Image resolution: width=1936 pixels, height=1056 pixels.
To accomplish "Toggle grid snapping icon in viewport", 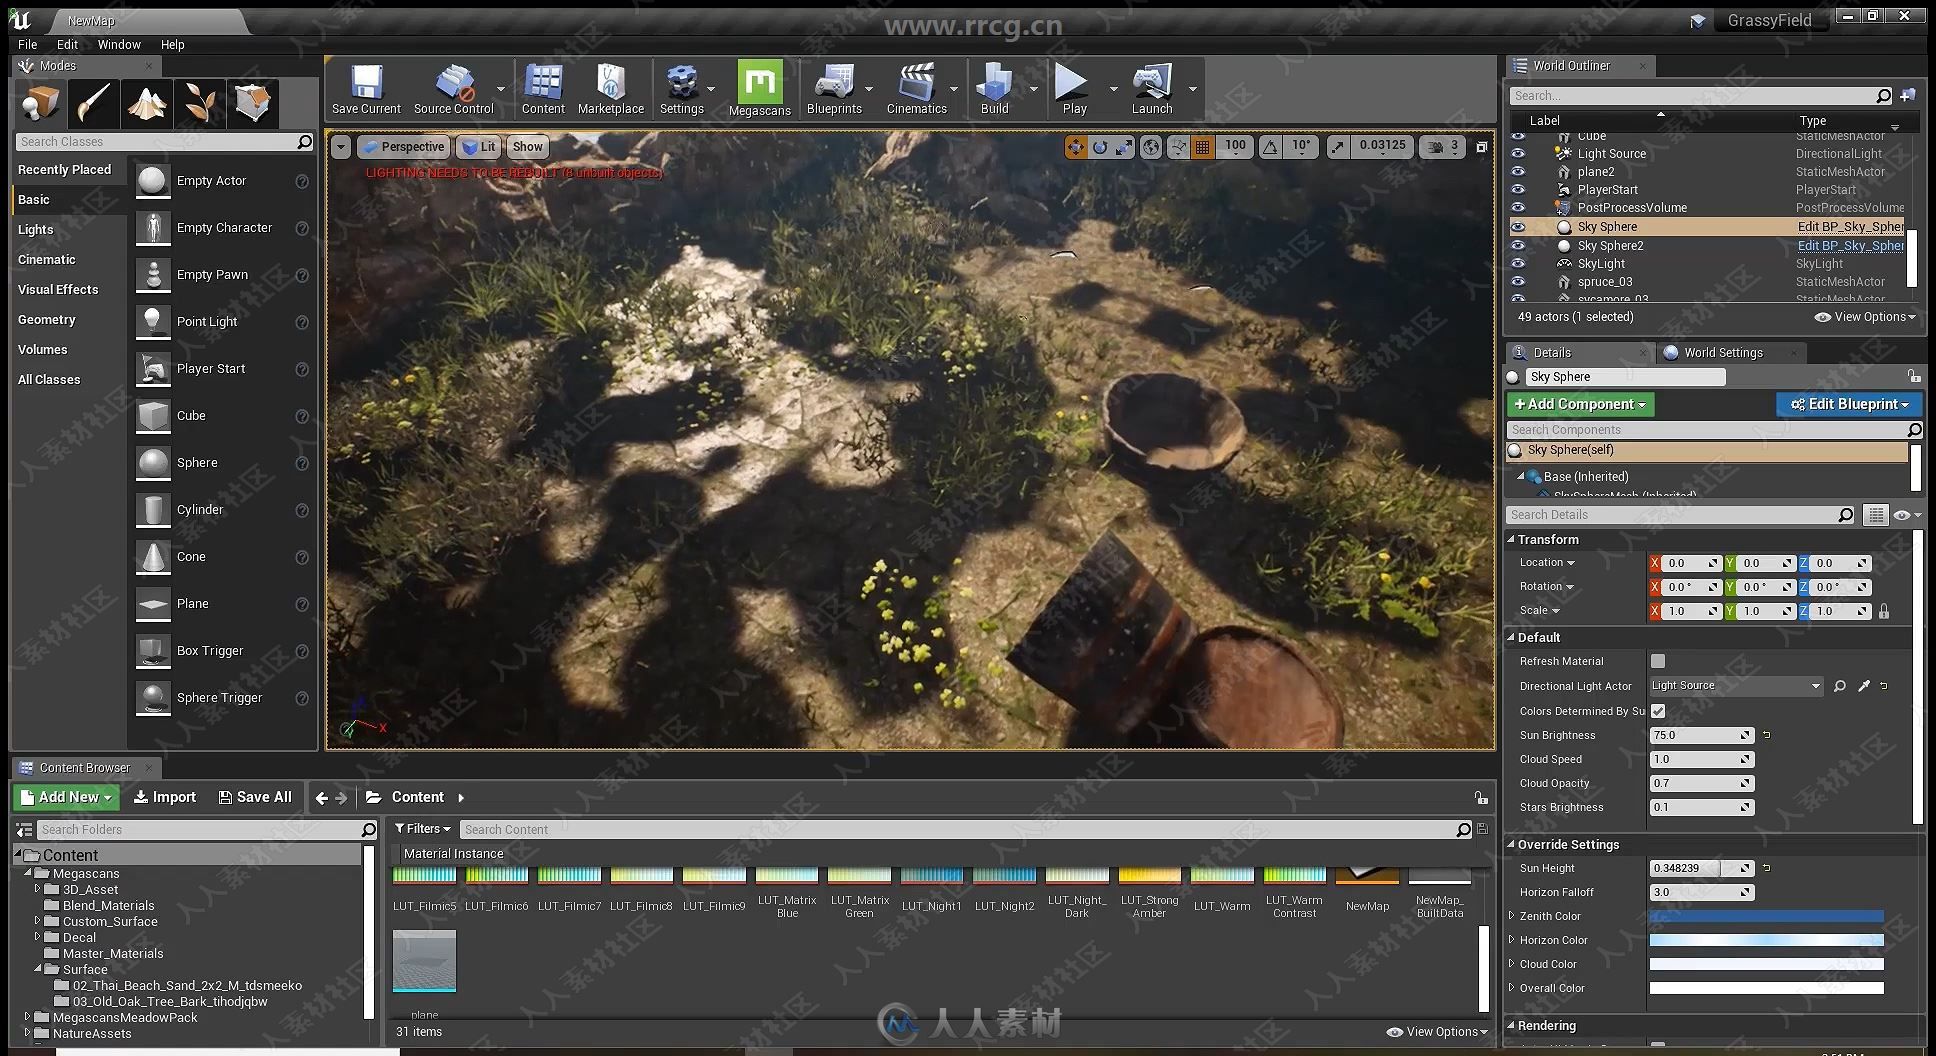I will 1203,147.
